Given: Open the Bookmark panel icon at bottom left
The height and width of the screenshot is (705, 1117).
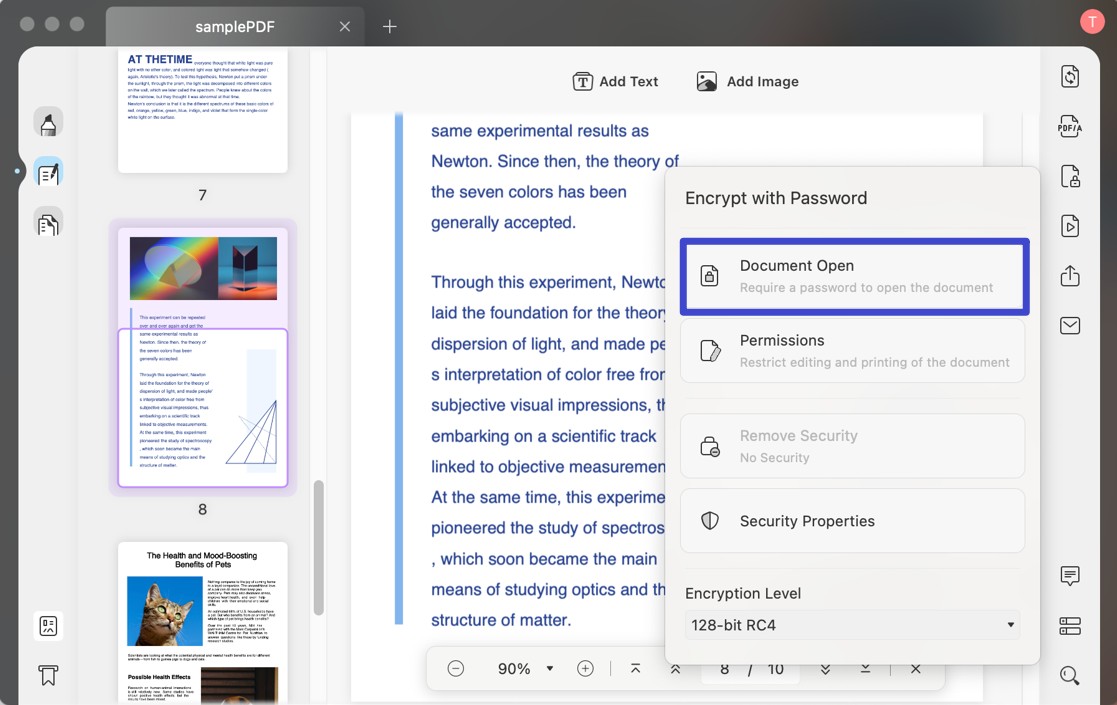Looking at the screenshot, I should coord(47,675).
